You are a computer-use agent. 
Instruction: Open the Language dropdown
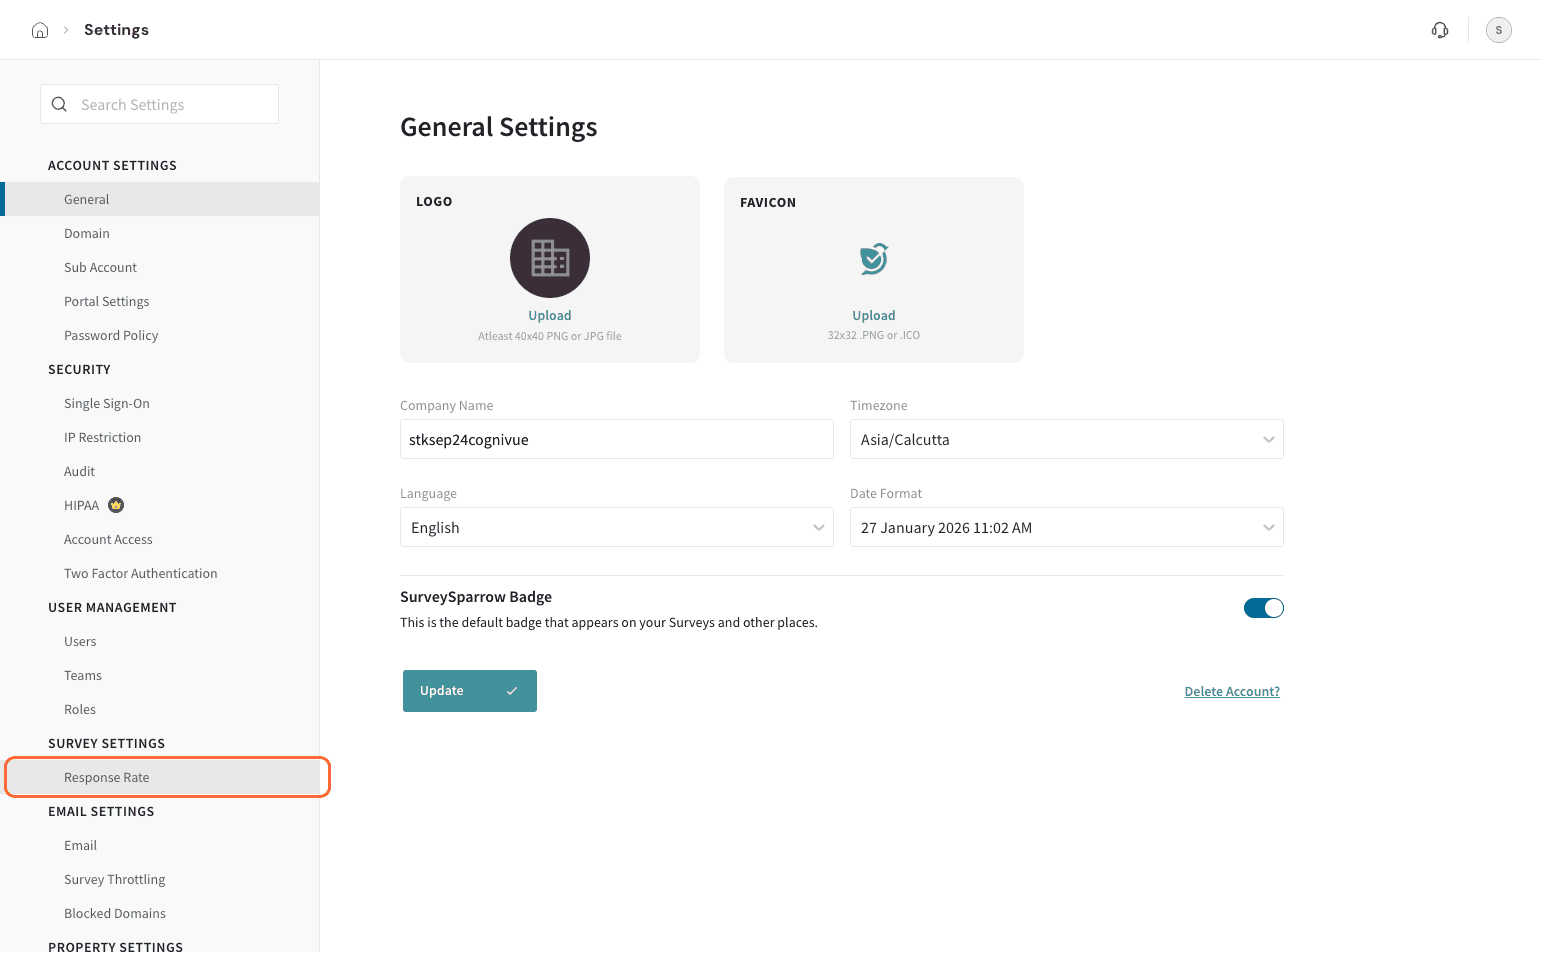tap(616, 528)
